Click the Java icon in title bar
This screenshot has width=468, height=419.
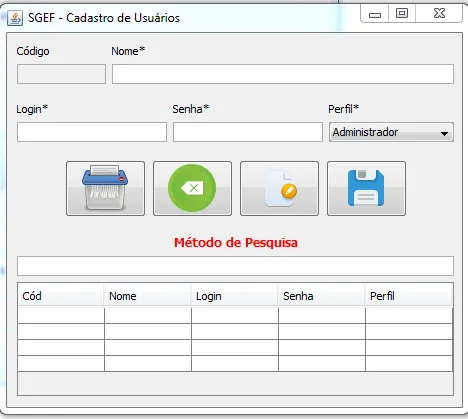[x=15, y=18]
